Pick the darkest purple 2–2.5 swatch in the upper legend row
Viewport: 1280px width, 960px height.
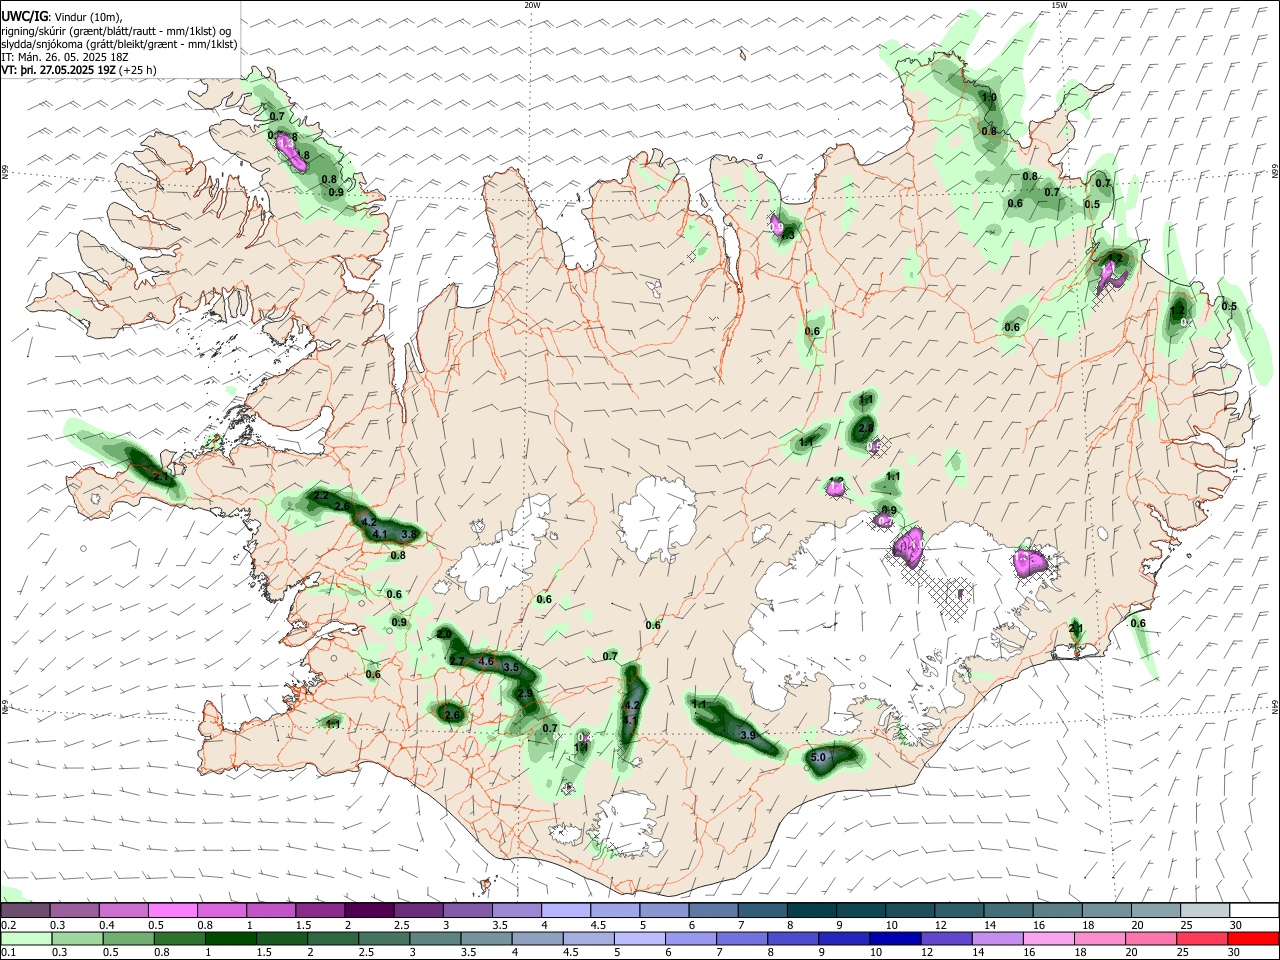coord(369,910)
